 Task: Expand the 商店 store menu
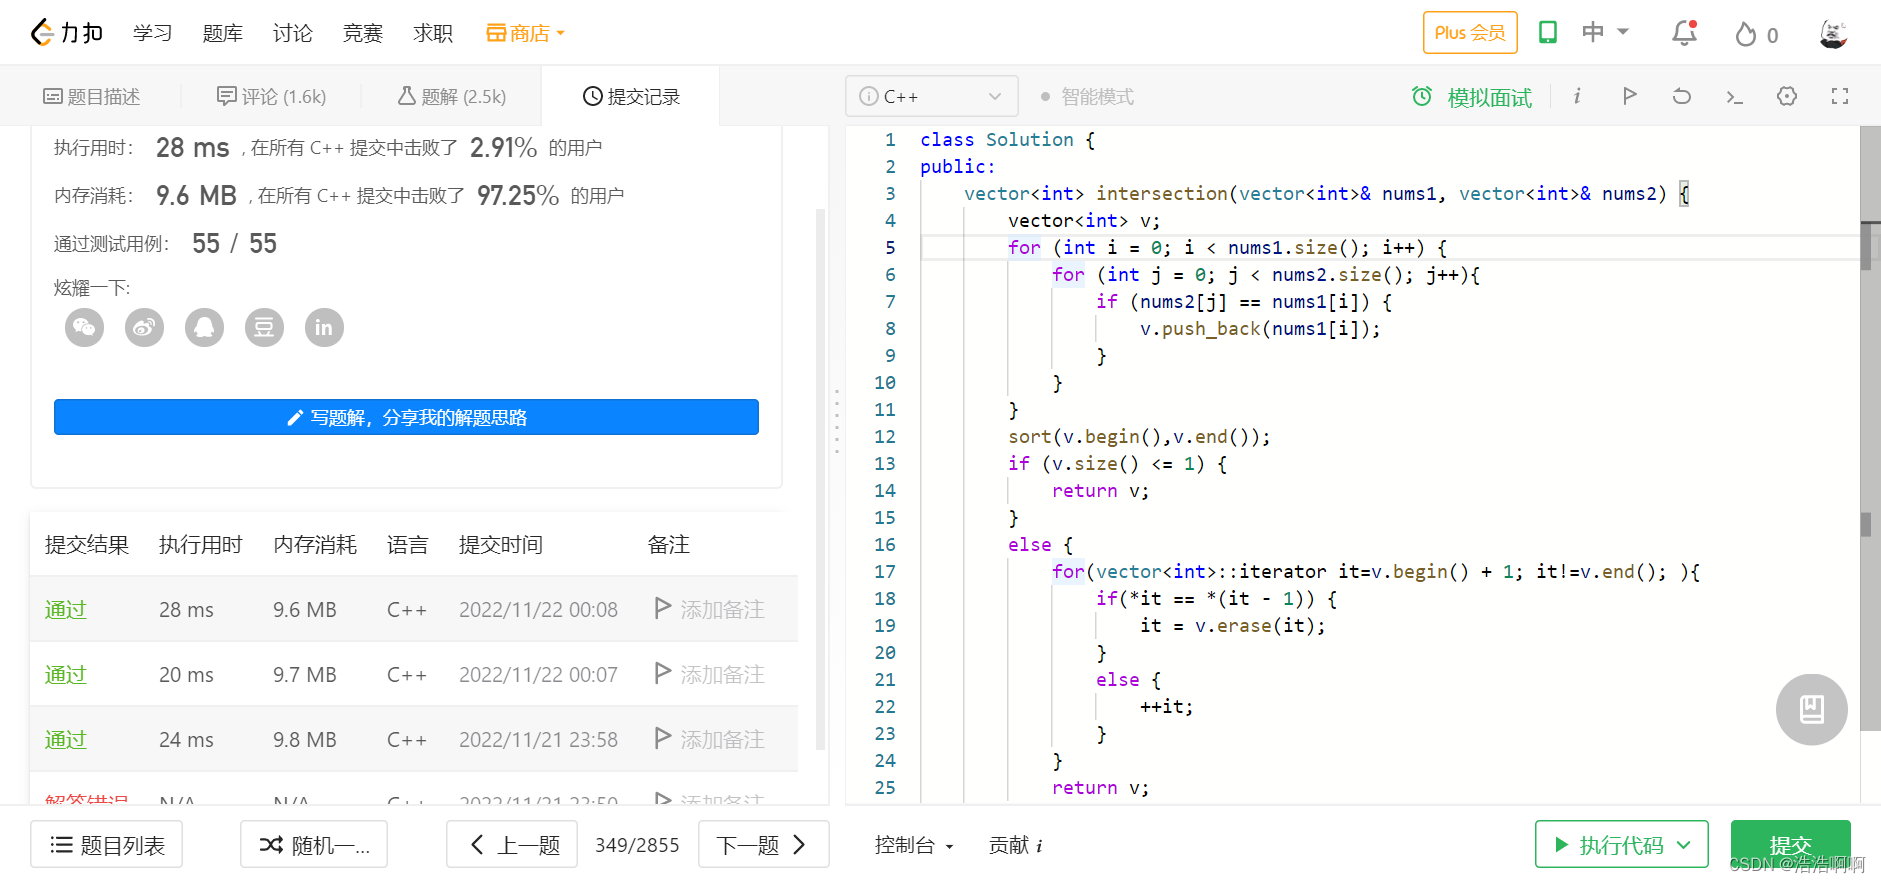526,33
